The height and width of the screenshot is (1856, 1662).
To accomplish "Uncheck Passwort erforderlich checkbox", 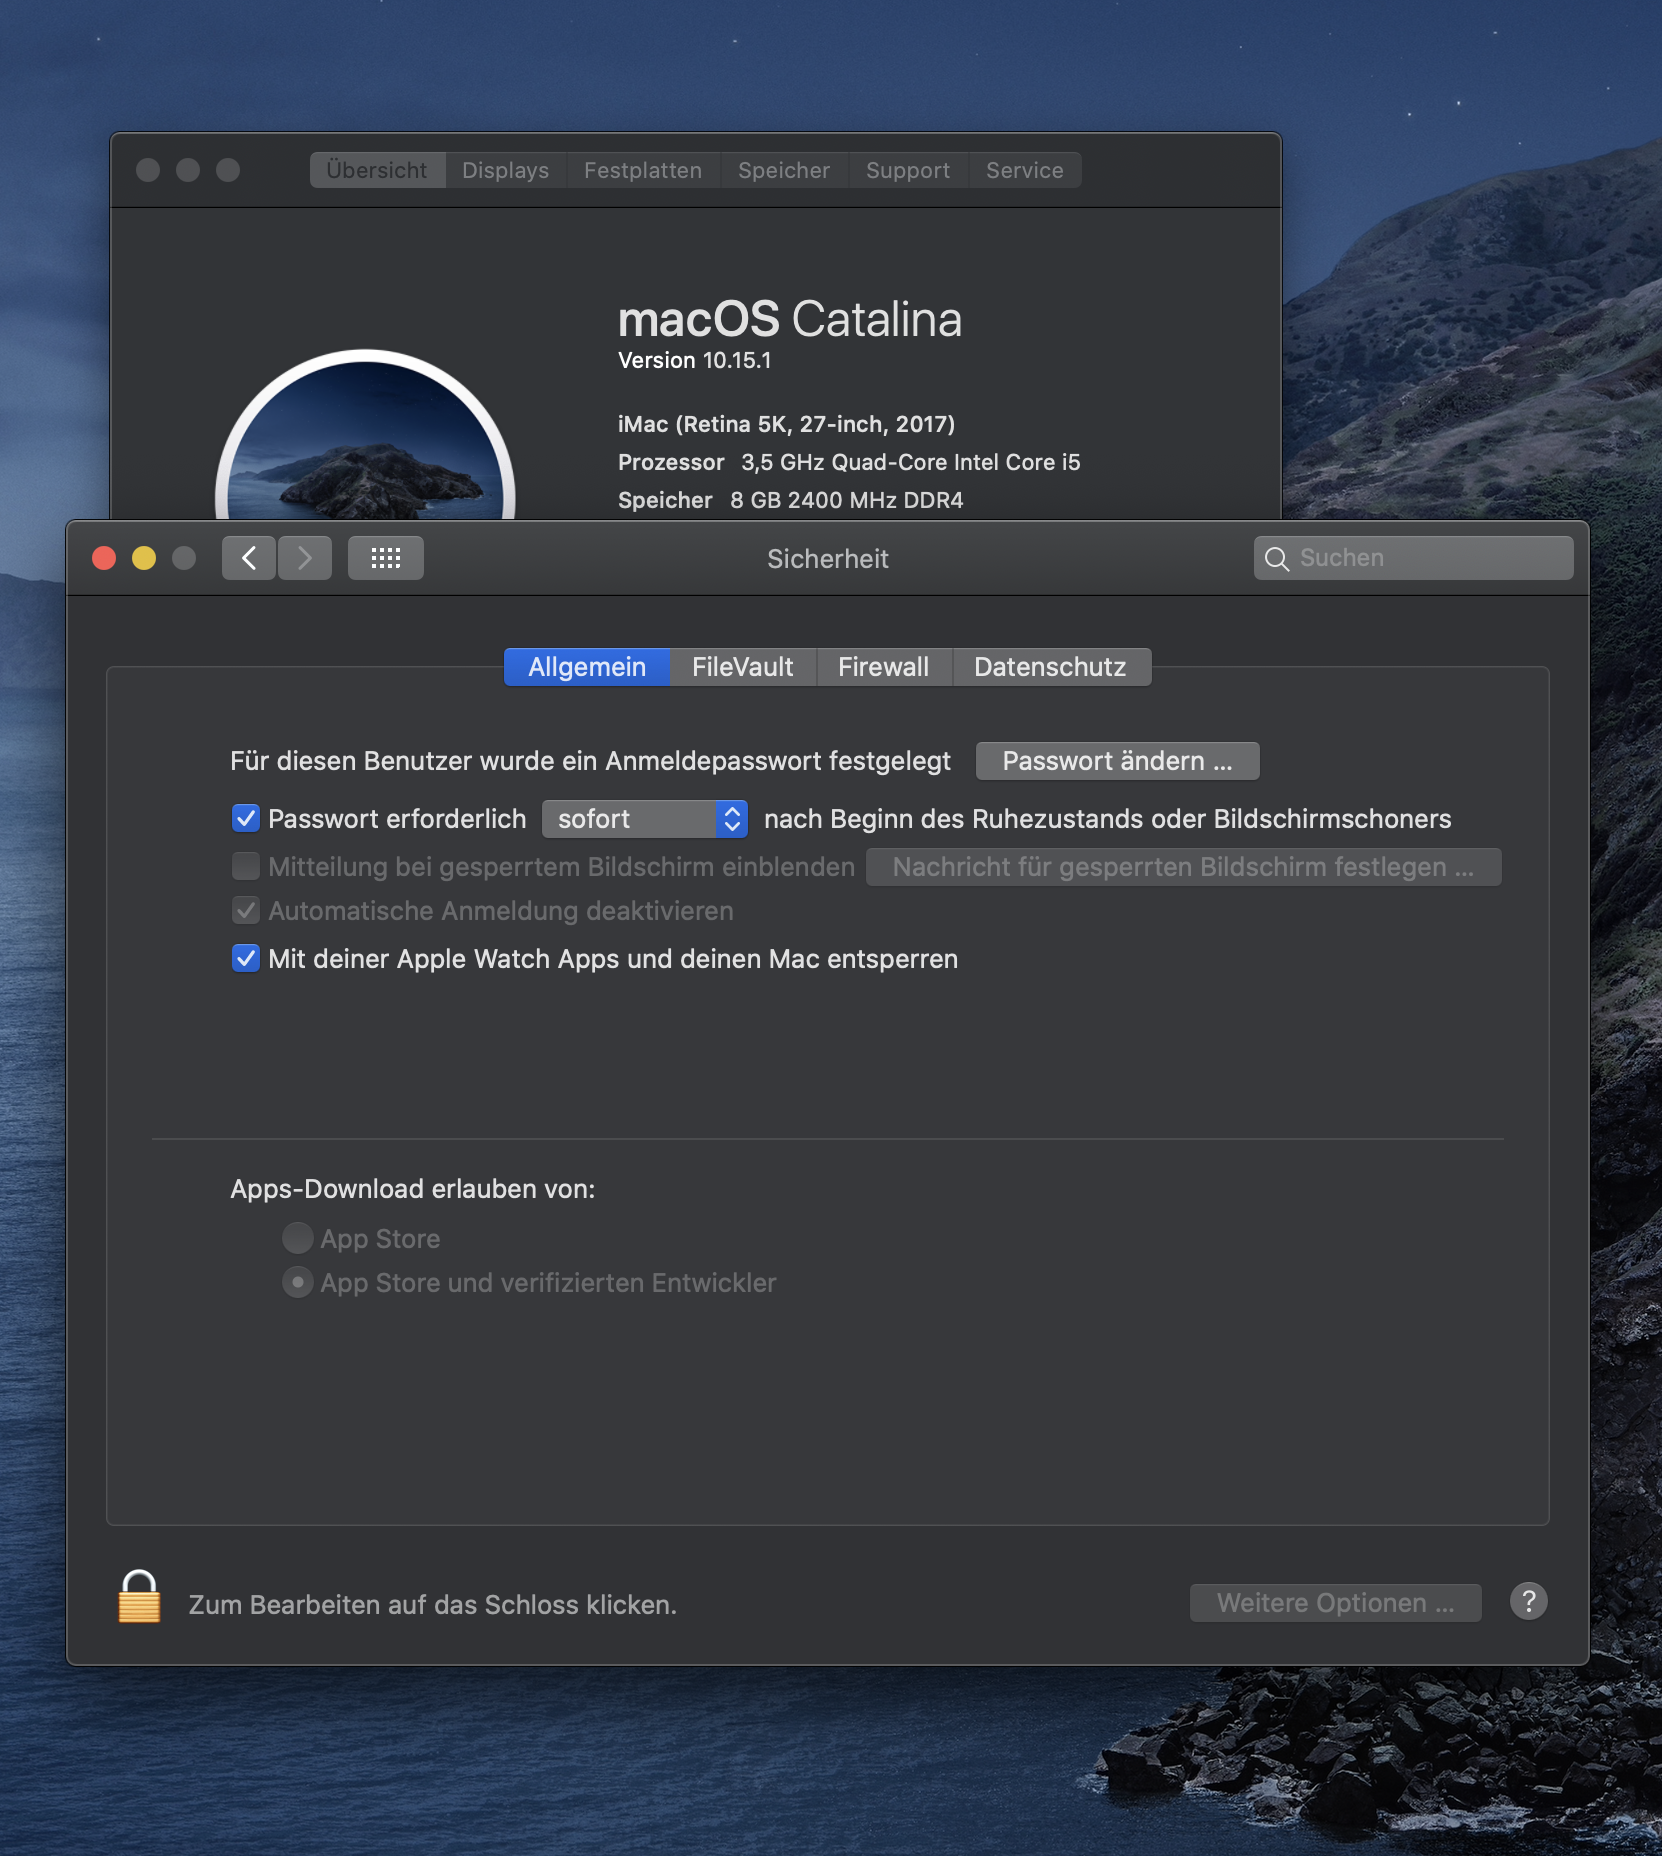I will [246, 819].
